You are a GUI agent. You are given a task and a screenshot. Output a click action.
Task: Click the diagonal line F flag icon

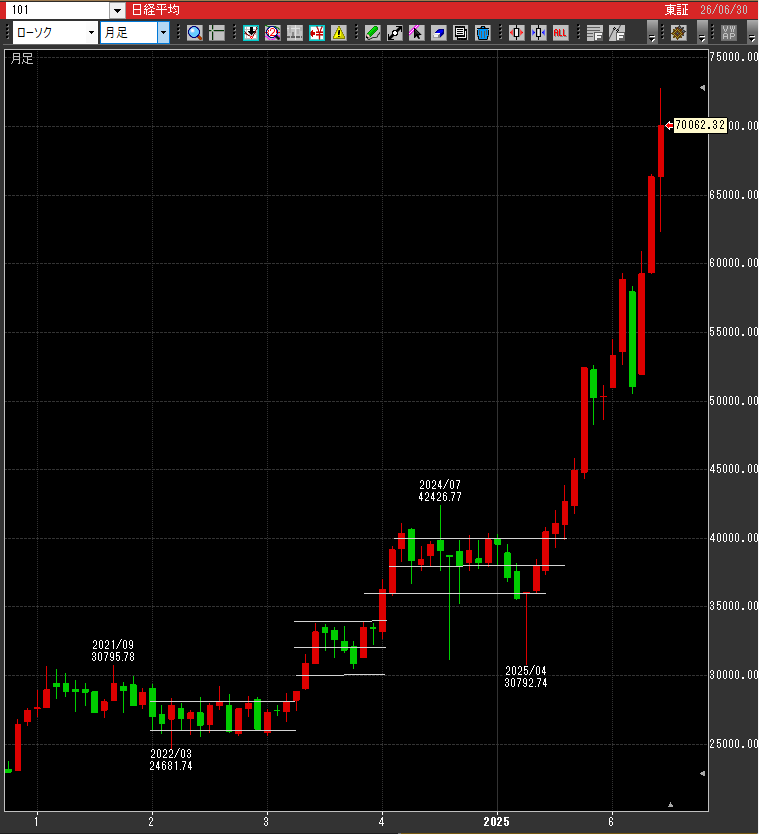tap(616, 33)
